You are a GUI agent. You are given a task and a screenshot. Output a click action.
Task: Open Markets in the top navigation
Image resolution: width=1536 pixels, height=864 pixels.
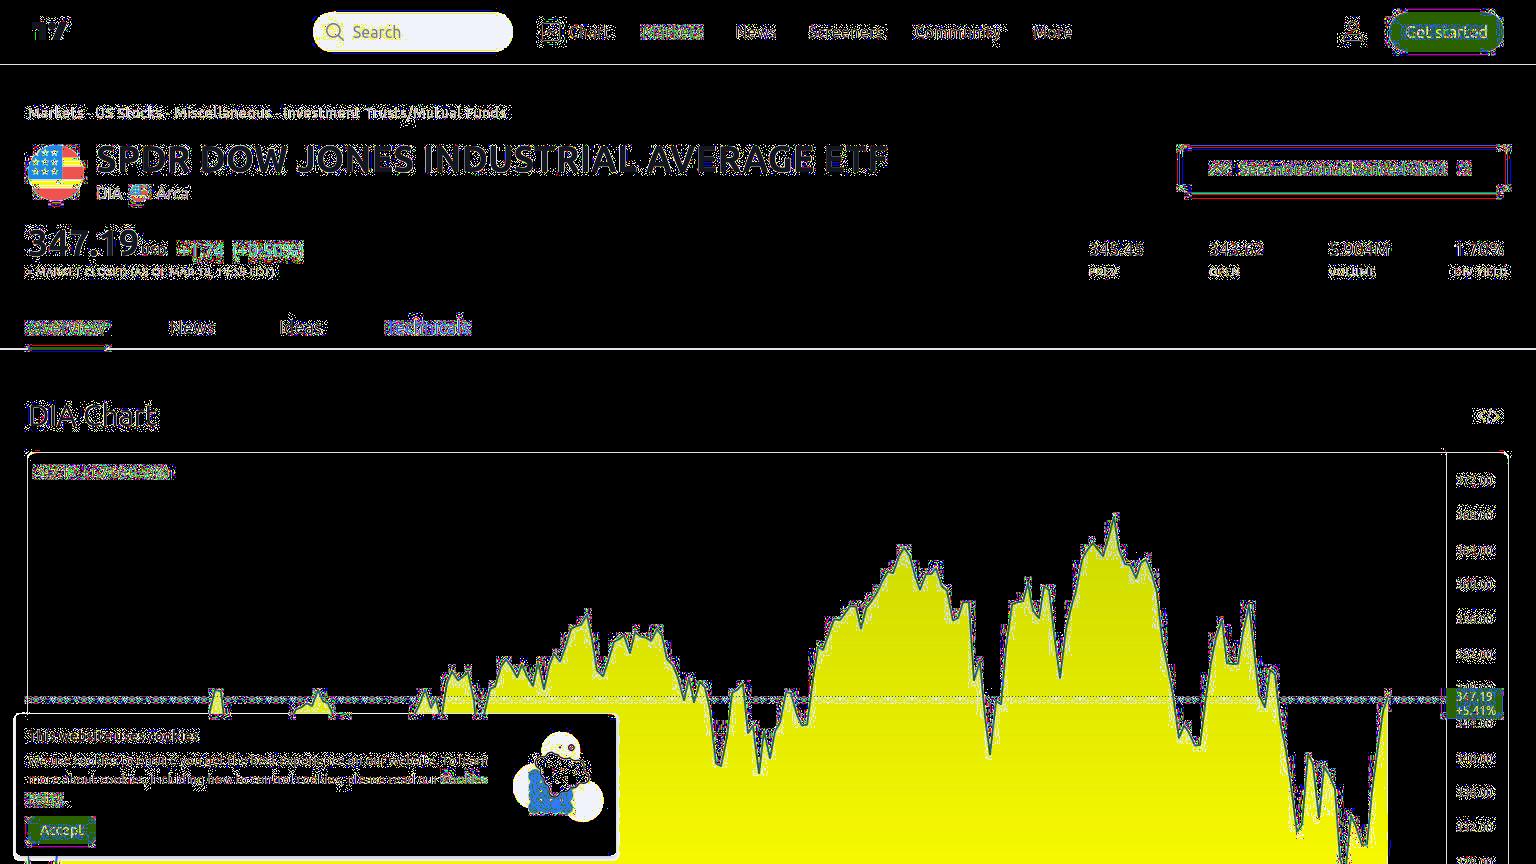pyautogui.click(x=672, y=32)
